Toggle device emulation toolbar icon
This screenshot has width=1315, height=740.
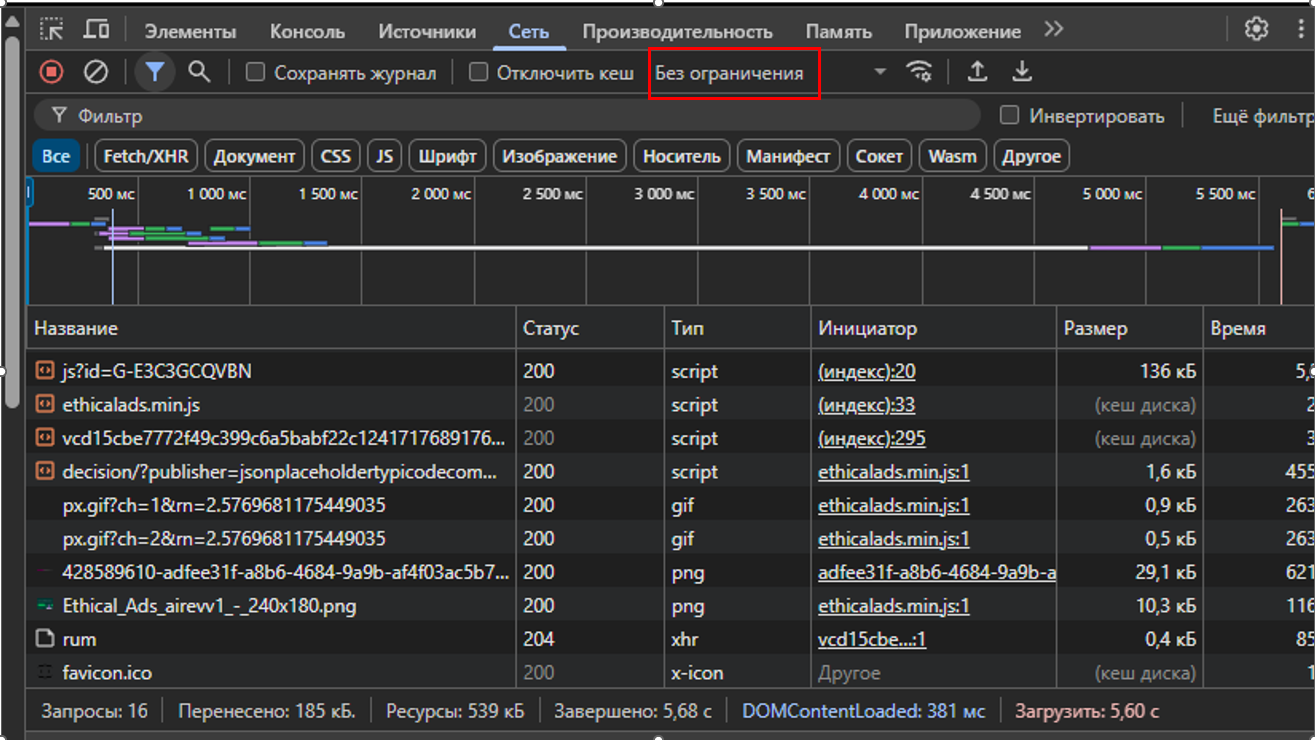(96, 30)
